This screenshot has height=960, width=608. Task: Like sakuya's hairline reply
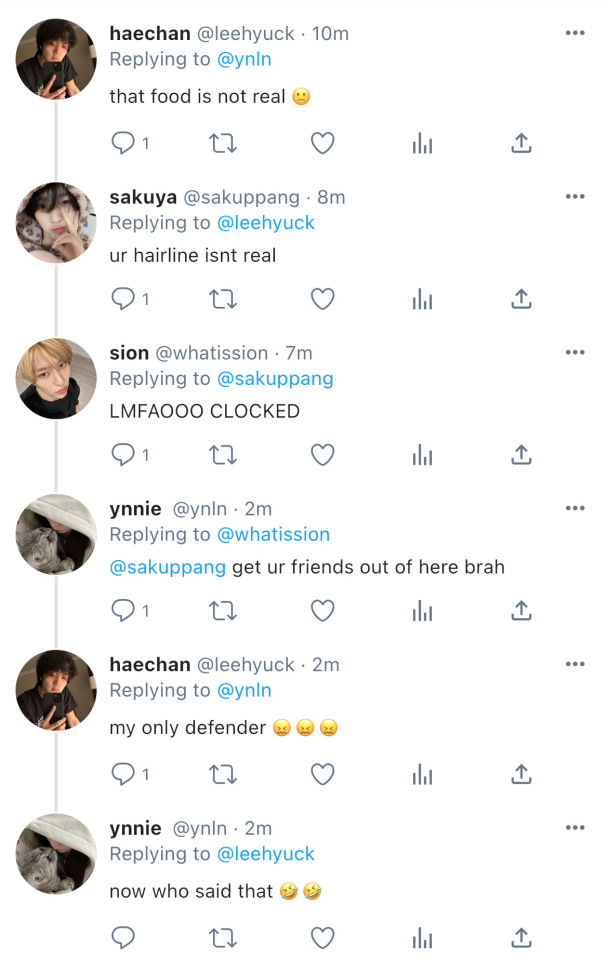(322, 299)
